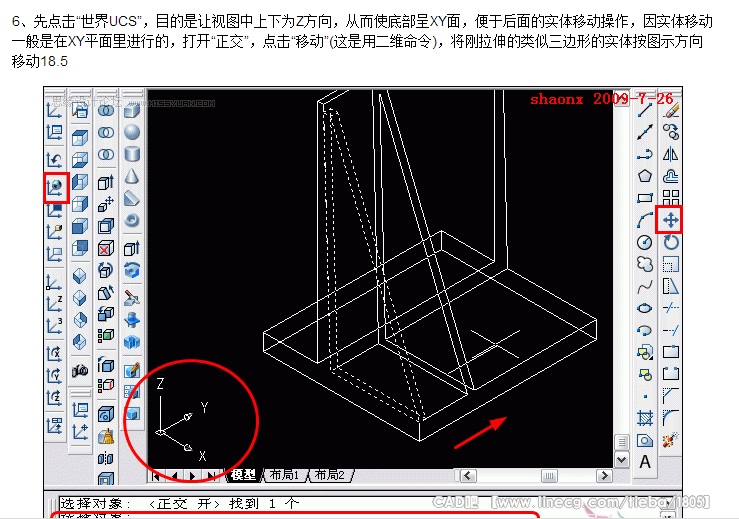Screen dimensions: 739x519
Task: Pick the Arc draw tool
Action: 644,220
